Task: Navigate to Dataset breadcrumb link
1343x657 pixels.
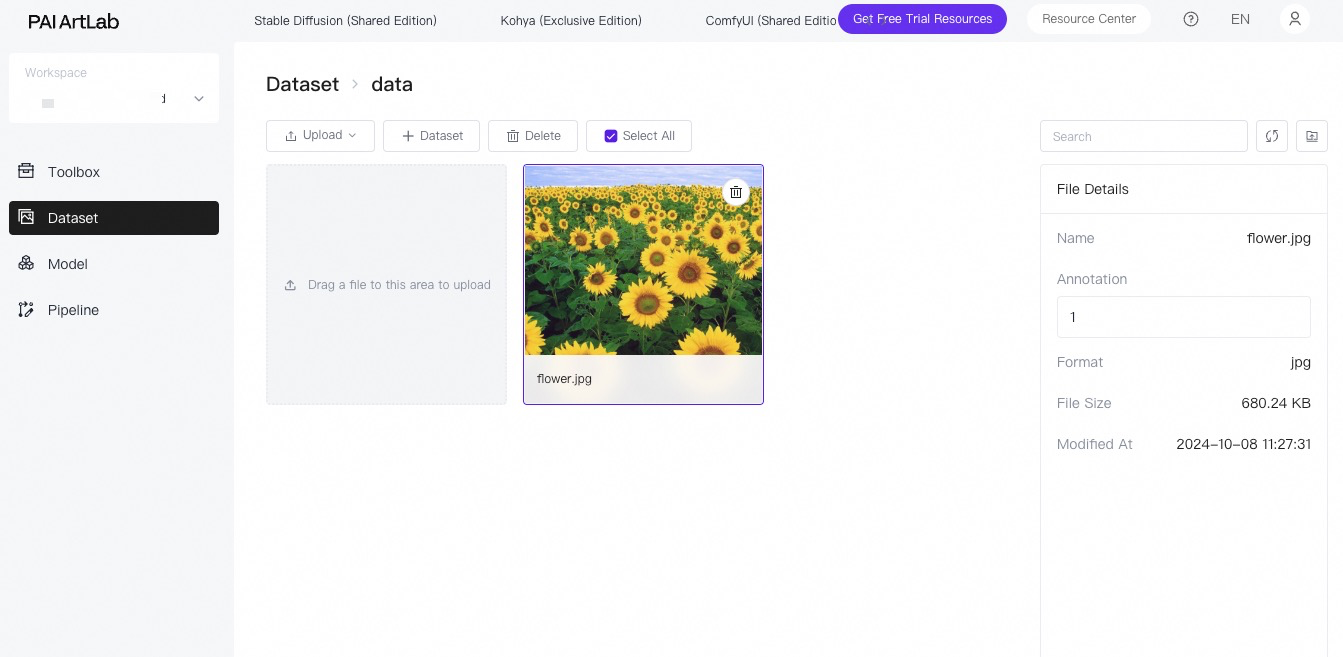Action: 302,84
